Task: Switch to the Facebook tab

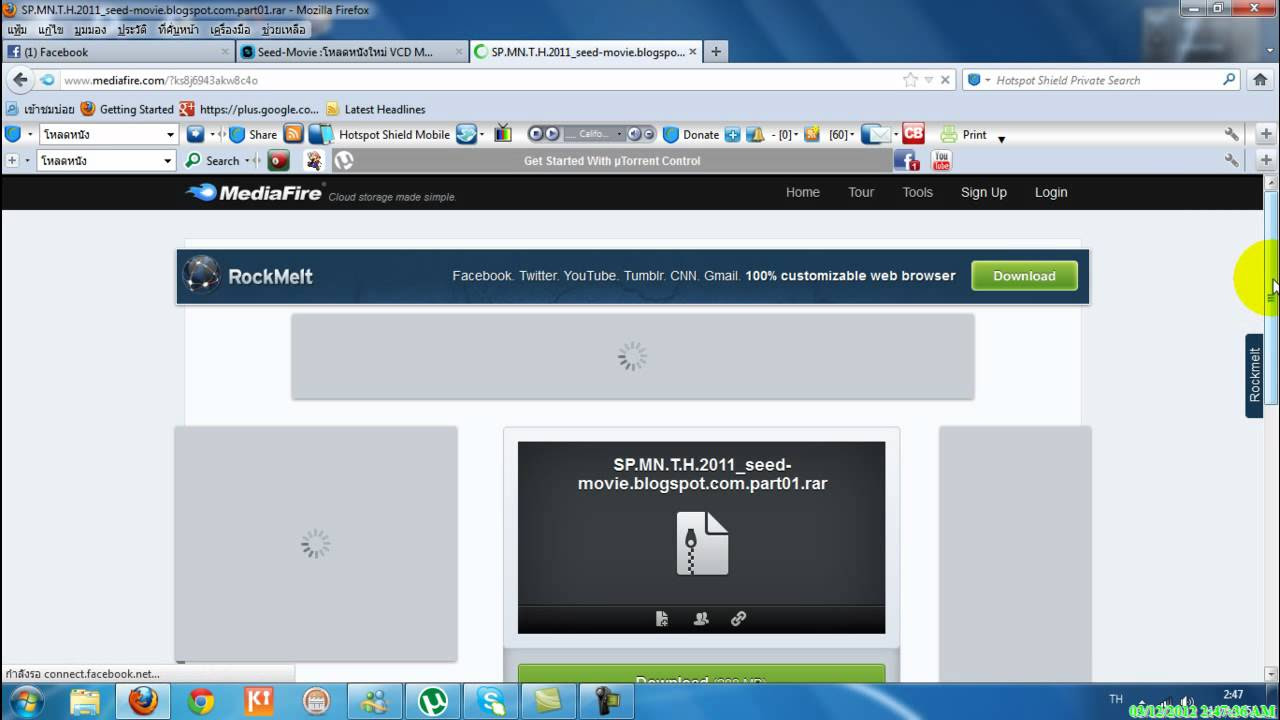Action: [x=118, y=52]
